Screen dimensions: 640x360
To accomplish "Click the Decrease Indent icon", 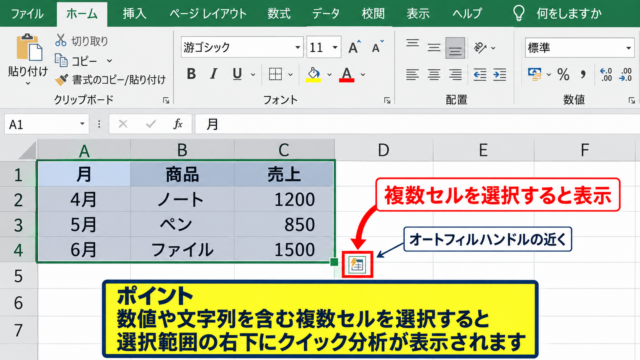I will tap(480, 75).
